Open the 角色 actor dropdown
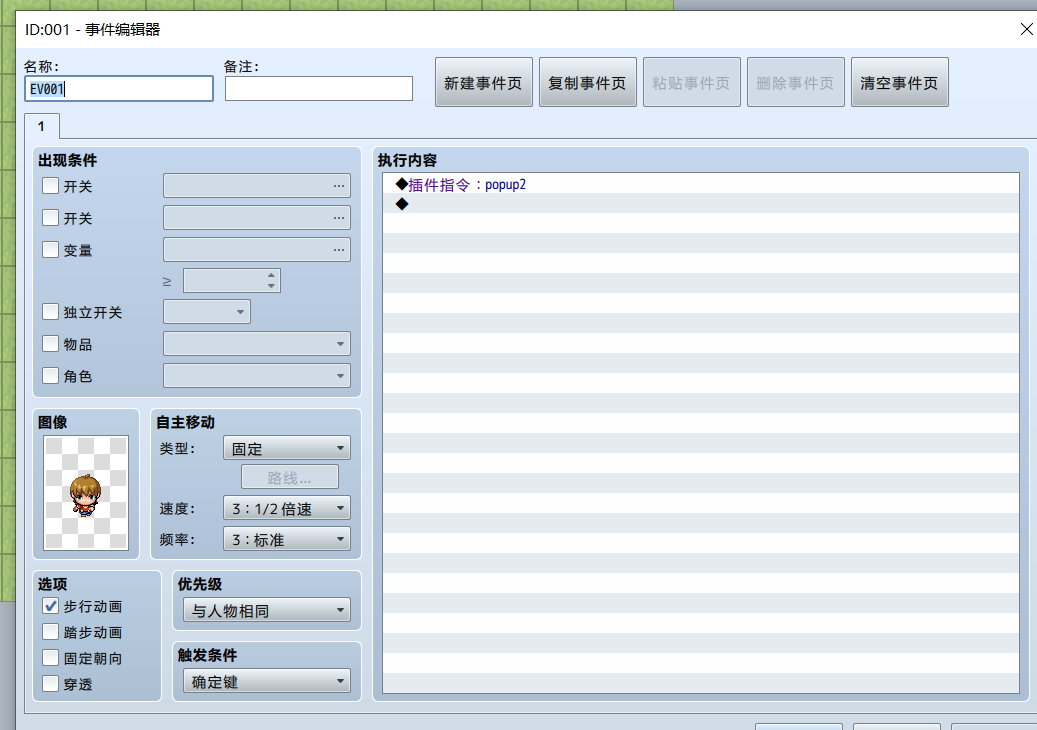Viewport: 1037px width, 730px height. (x=257, y=376)
